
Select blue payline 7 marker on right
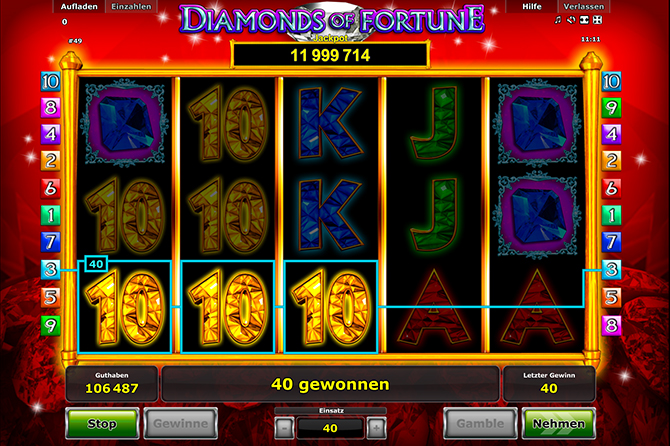611,242
